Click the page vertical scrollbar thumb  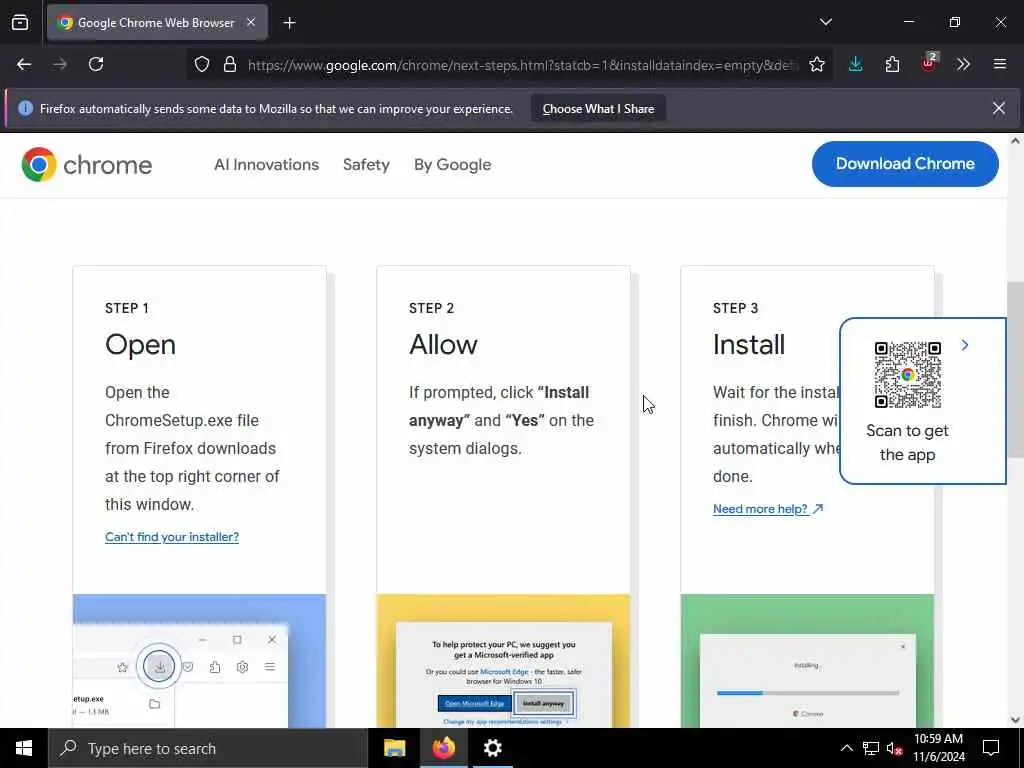[1016, 369]
